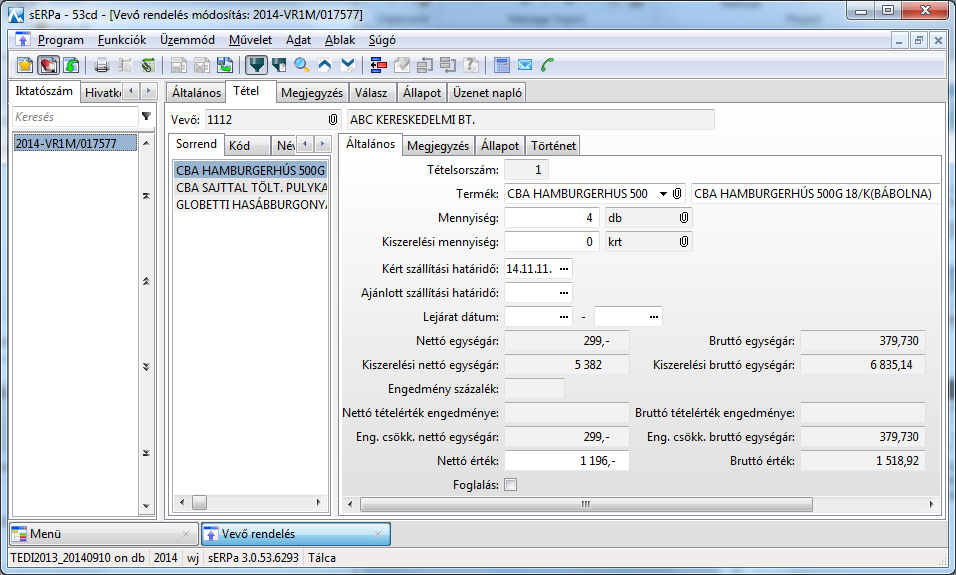Viewport: 956px width, 575px height.
Task: Open the Adat menu
Action: [x=298, y=40]
